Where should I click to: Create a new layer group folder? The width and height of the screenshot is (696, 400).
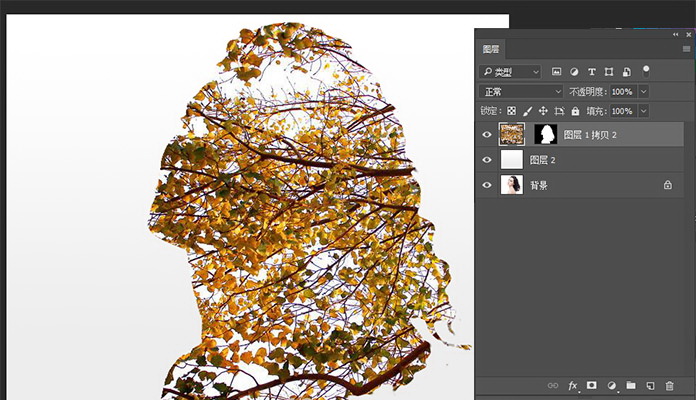coord(630,385)
